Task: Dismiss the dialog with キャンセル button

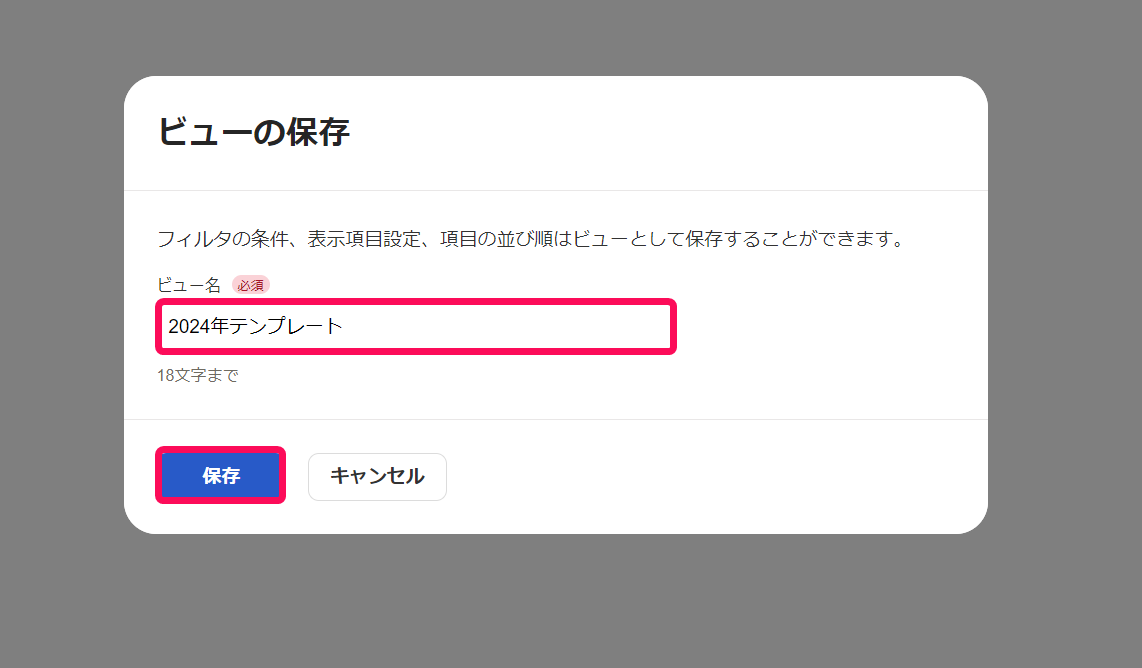Action: (x=377, y=476)
